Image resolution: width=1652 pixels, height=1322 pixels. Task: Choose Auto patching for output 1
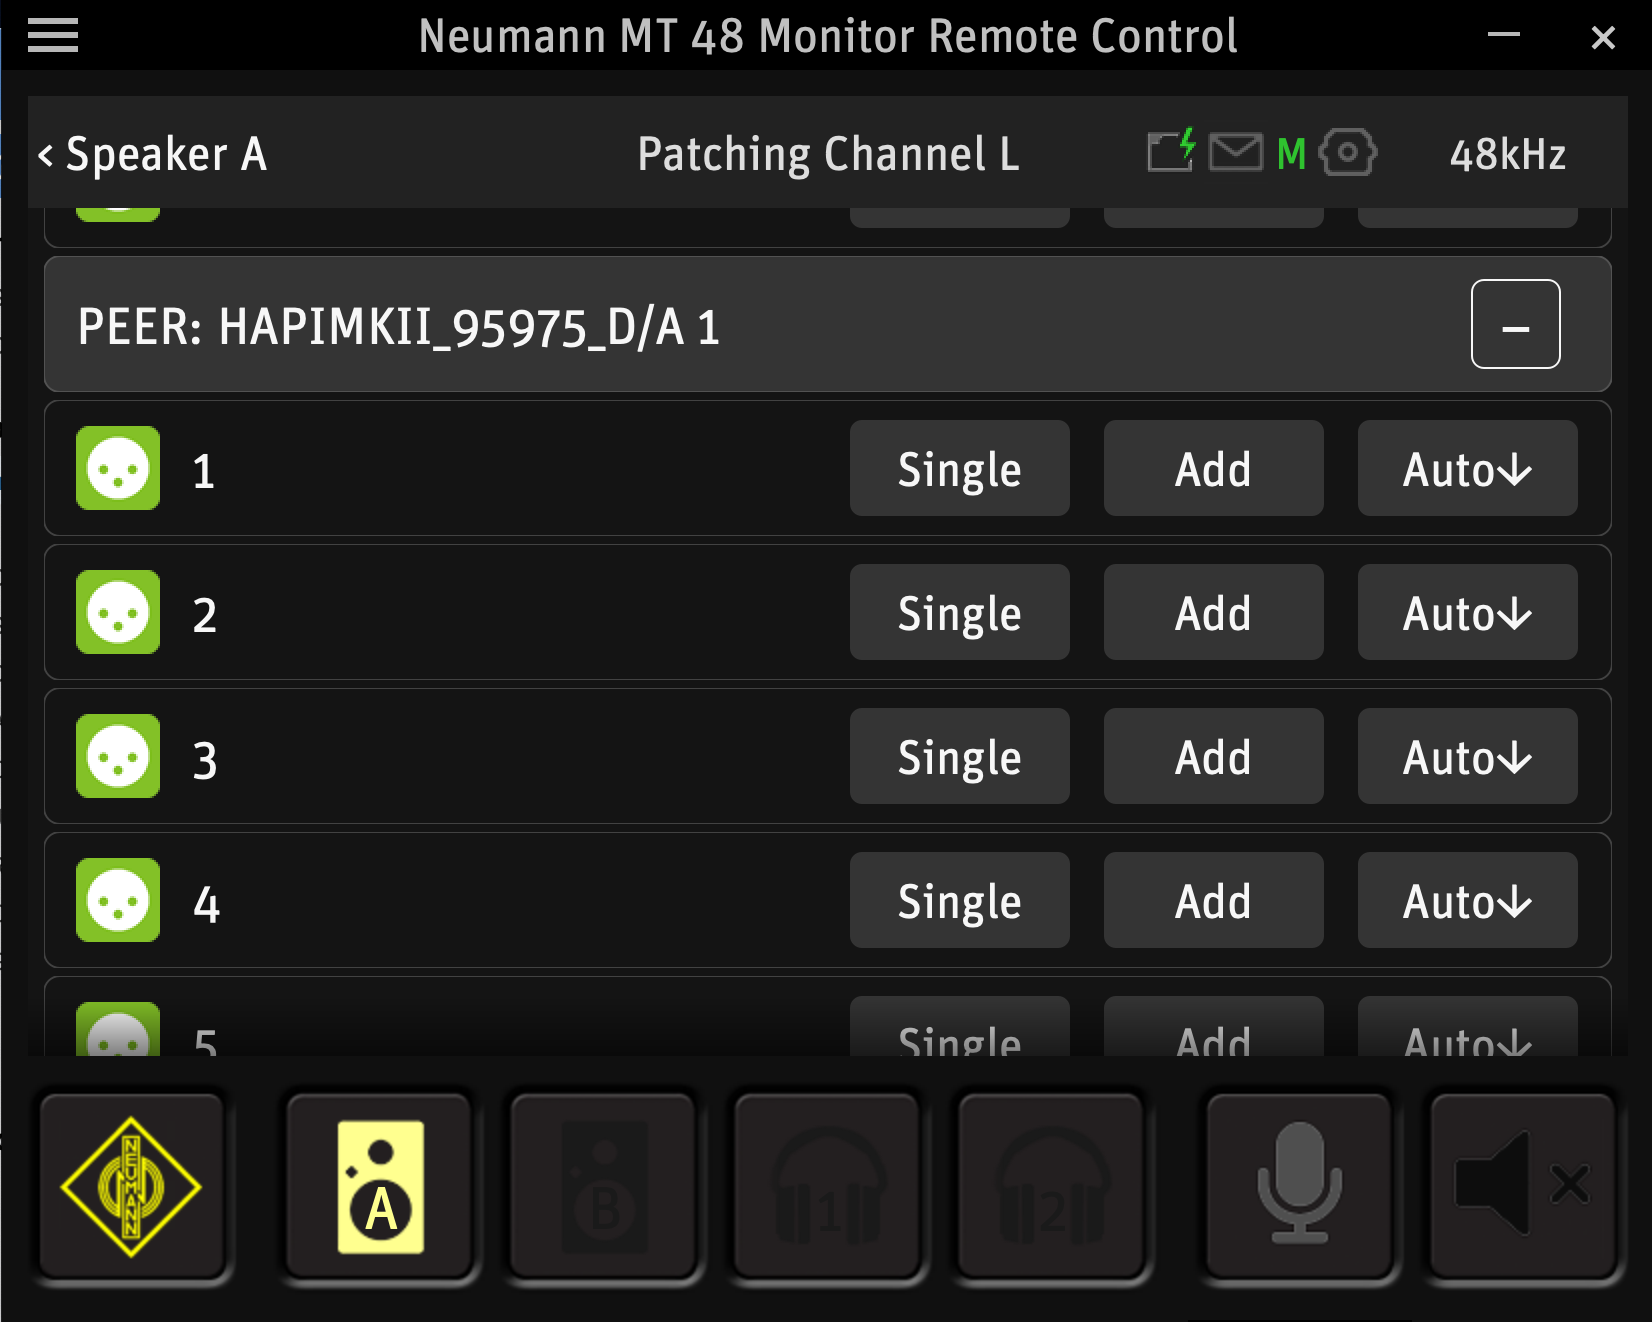click(1467, 468)
